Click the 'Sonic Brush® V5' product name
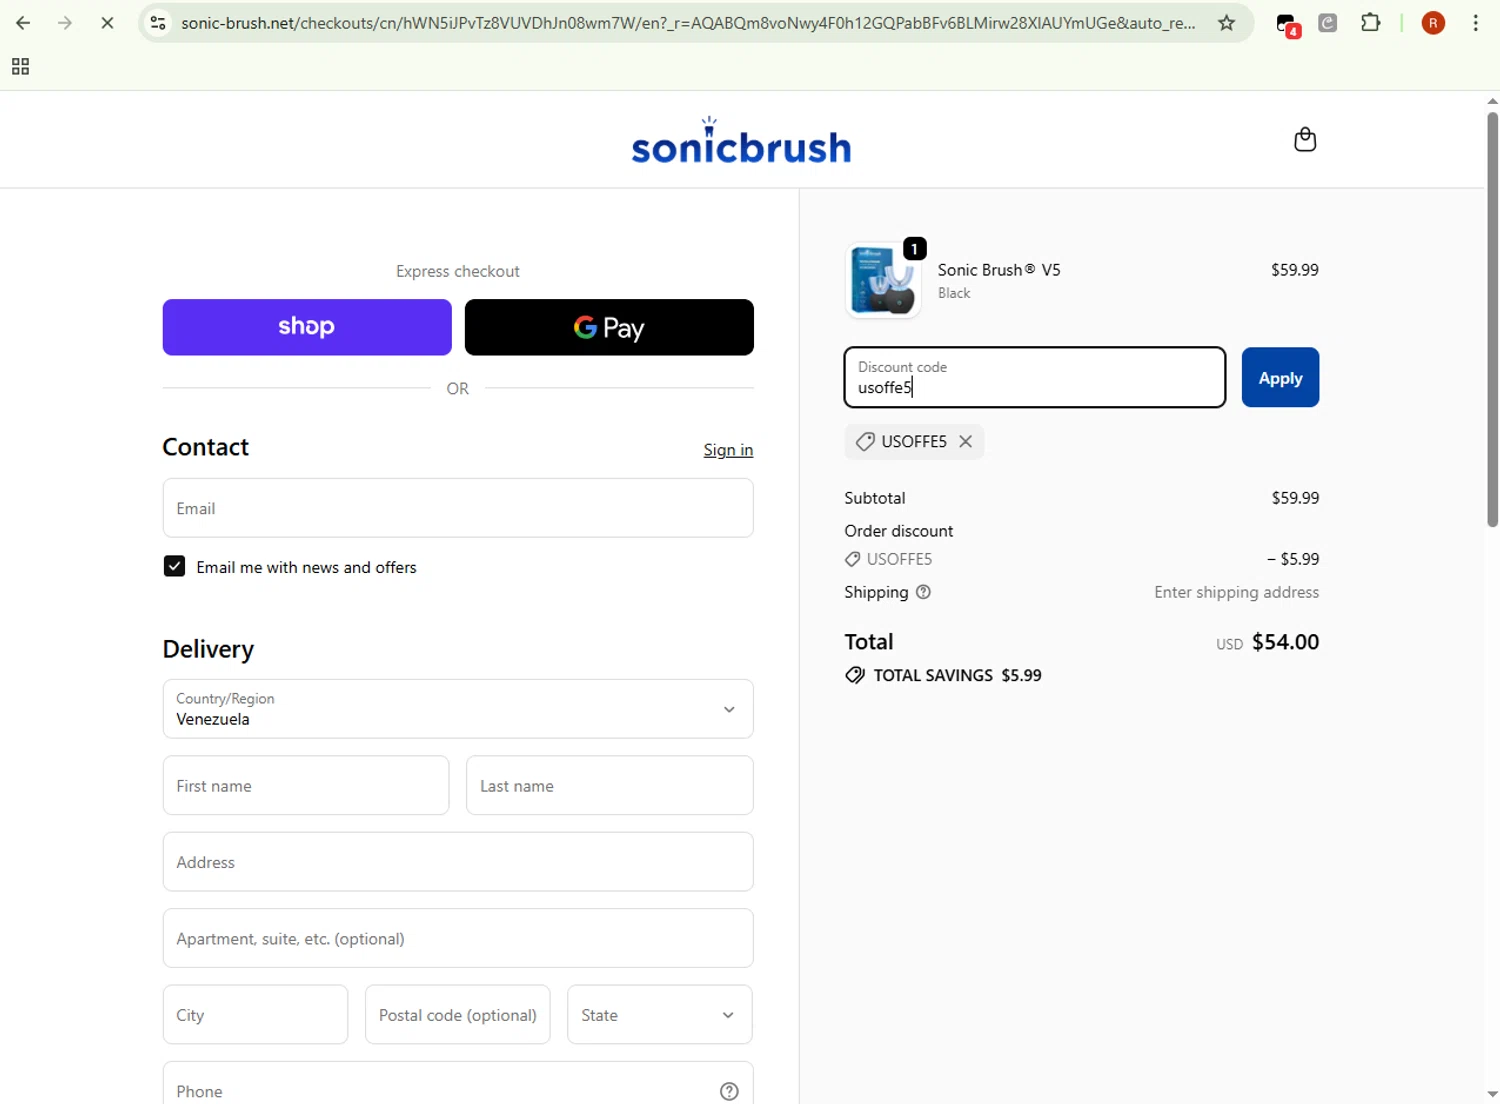 click(x=999, y=270)
